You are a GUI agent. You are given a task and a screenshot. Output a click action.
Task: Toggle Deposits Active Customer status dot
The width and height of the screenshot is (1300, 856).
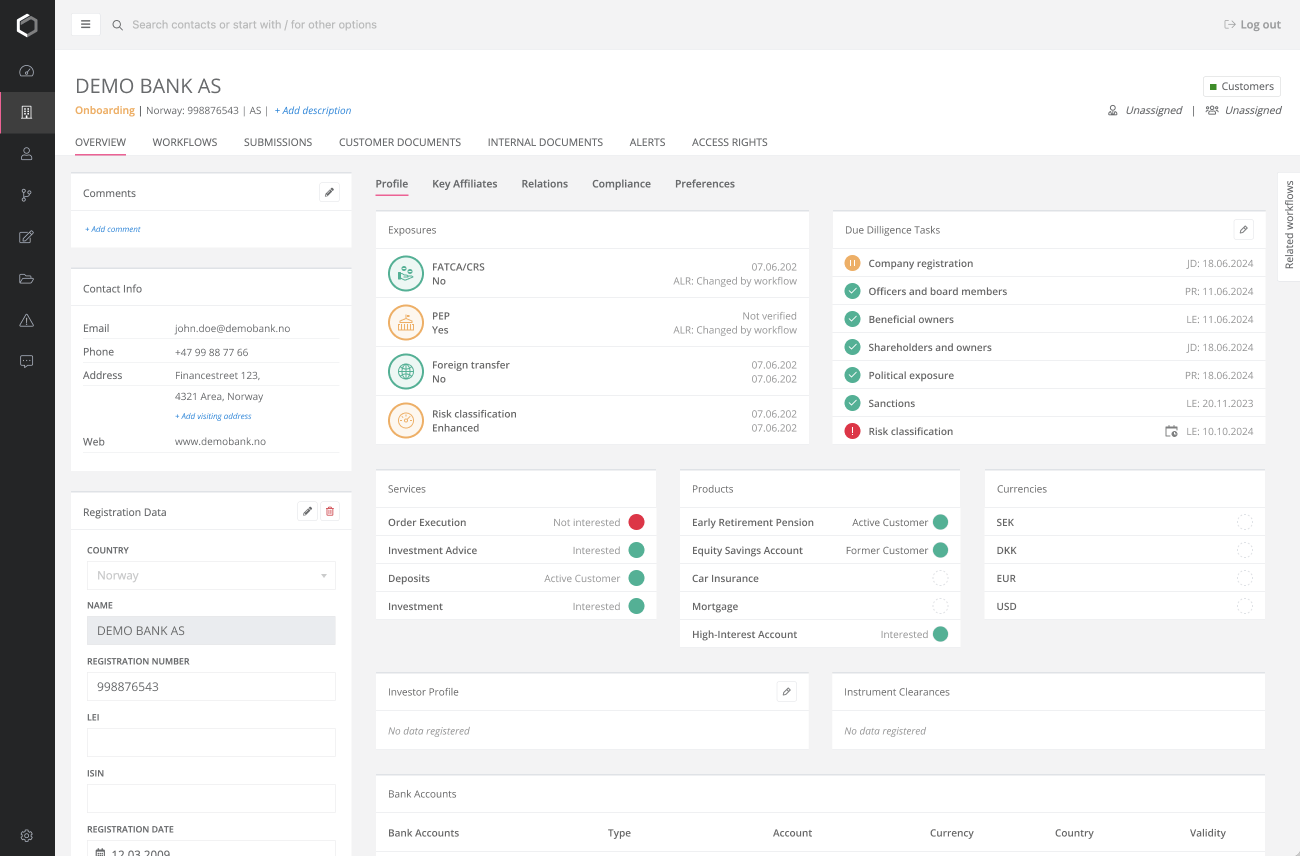(636, 578)
